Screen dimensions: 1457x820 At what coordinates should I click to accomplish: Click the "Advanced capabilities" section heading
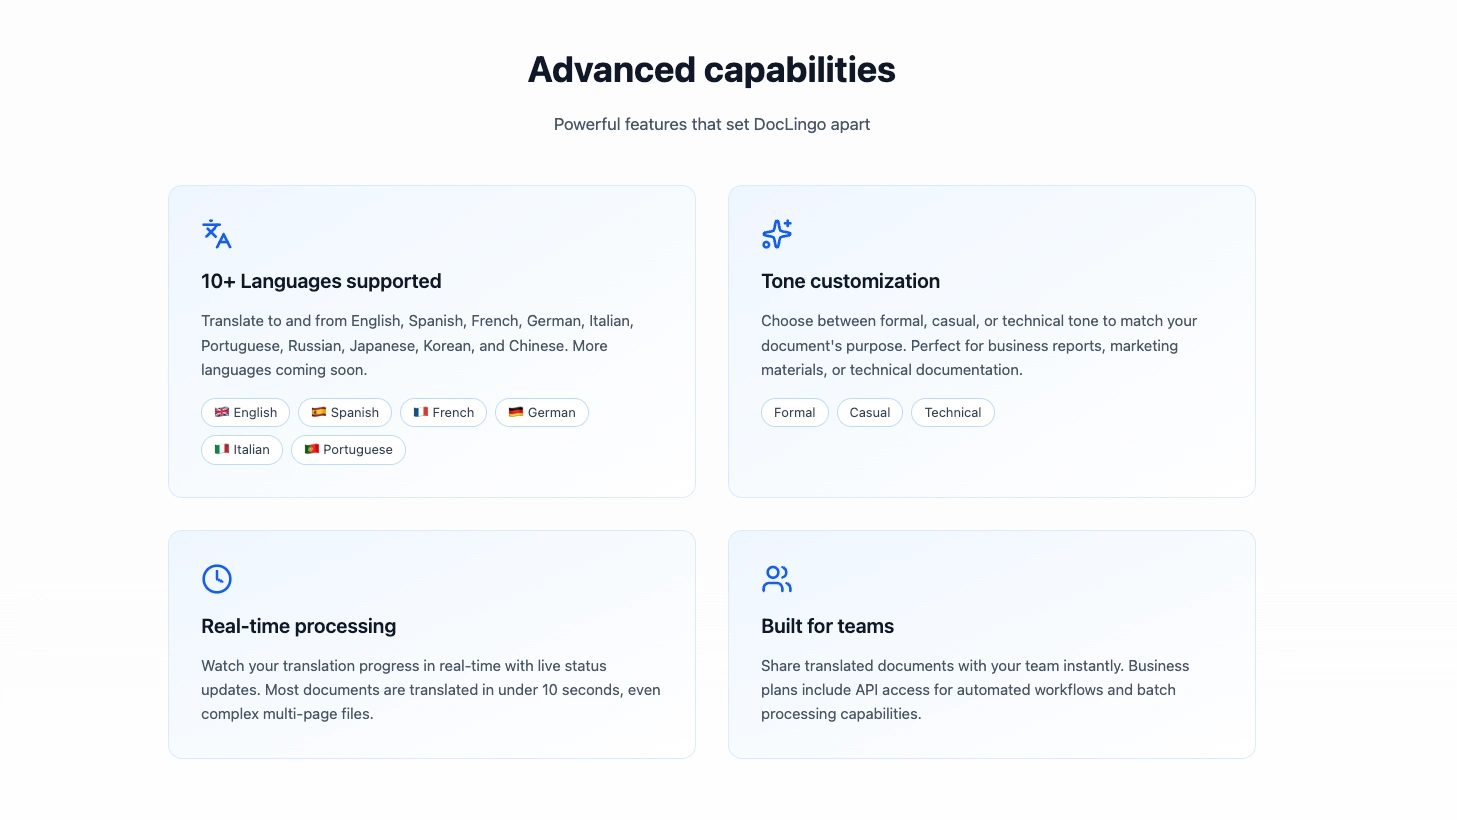pos(711,70)
